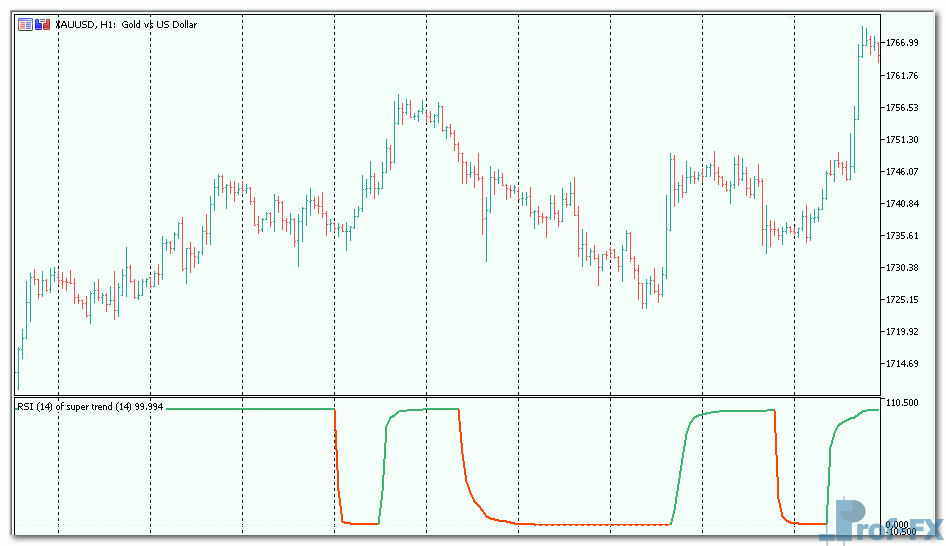Click the 1719.92 price scale label

point(902,331)
